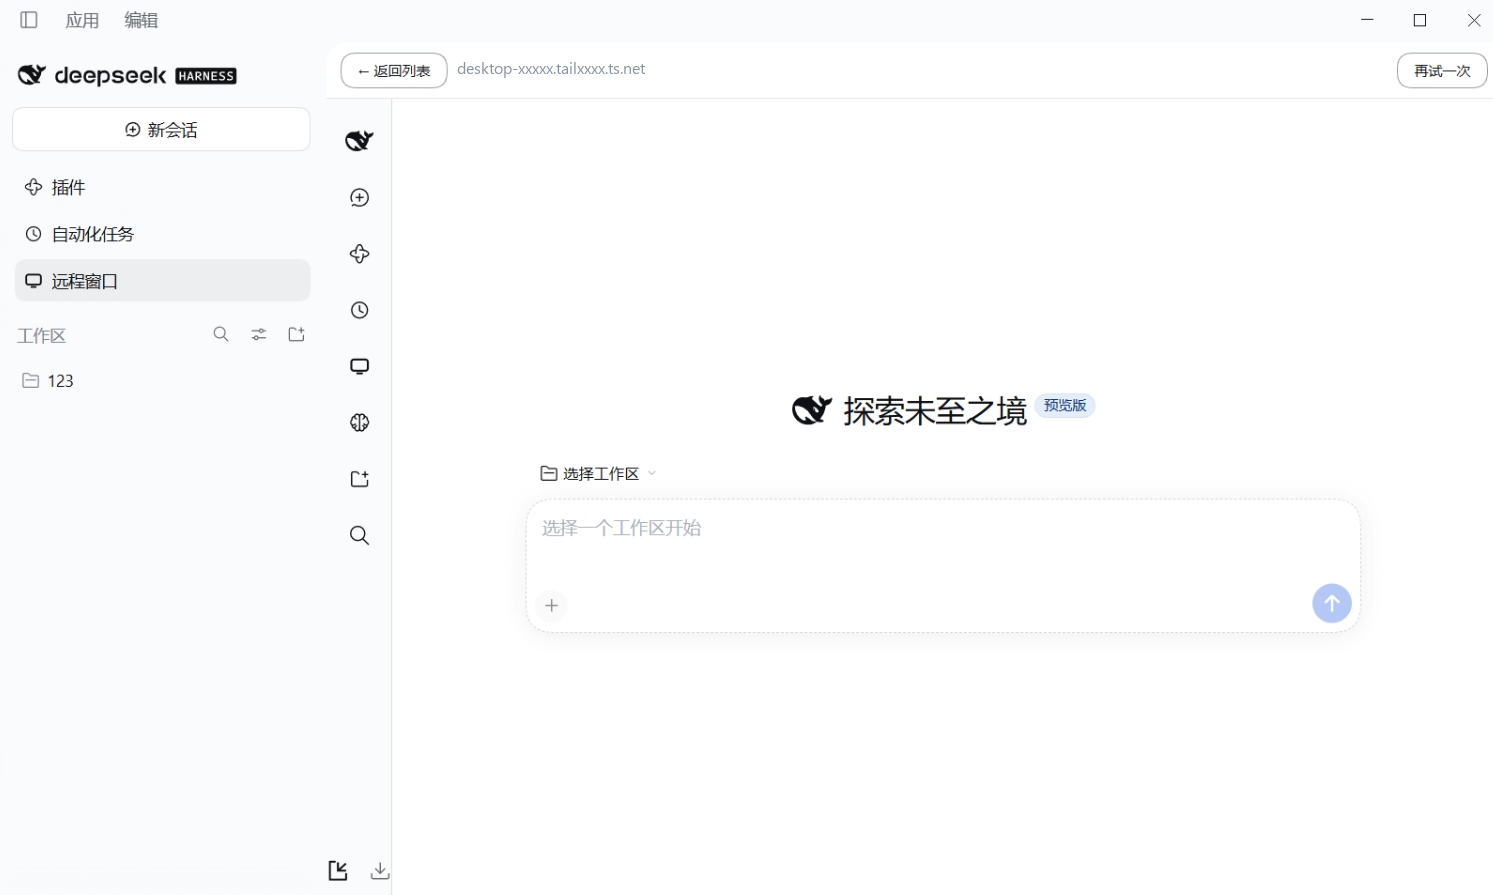Expand the 选择工作区 dropdown
The height and width of the screenshot is (895, 1493).
click(598, 473)
